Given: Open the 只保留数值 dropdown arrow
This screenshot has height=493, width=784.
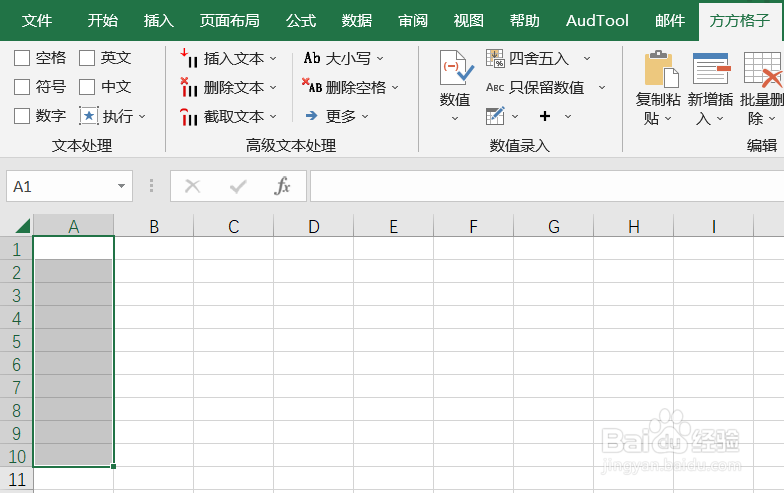Looking at the screenshot, I should click(602, 88).
